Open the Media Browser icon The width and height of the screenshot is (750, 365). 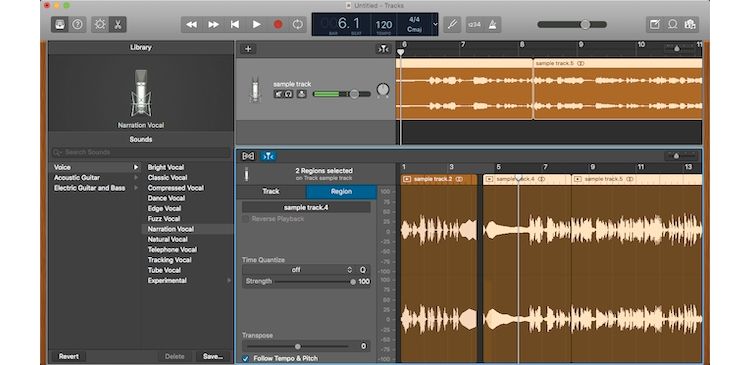tap(689, 24)
